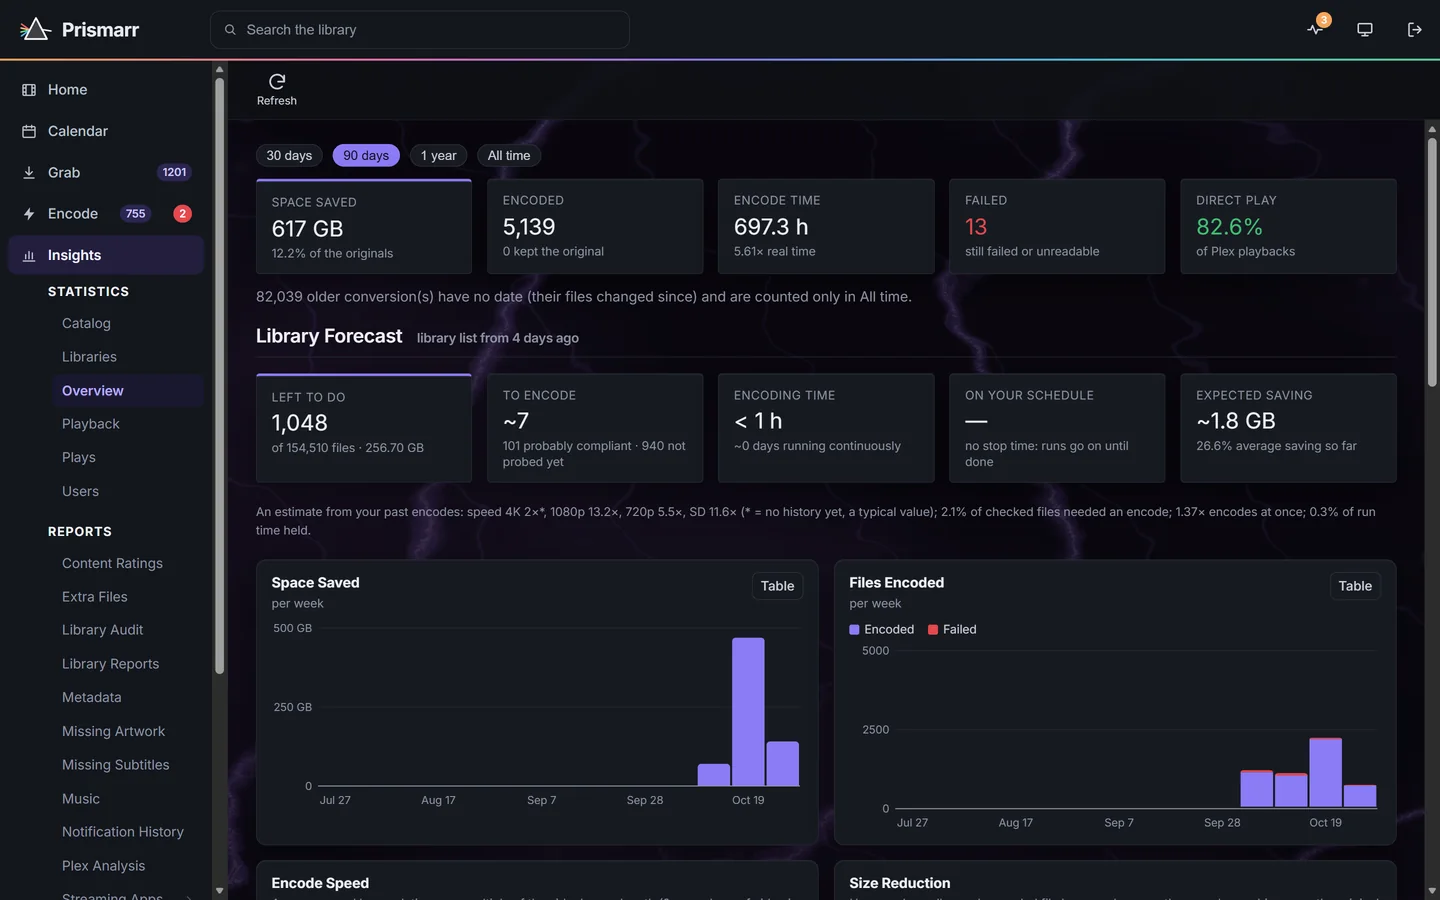Click the main page scrollbar thumb

pos(1432,262)
